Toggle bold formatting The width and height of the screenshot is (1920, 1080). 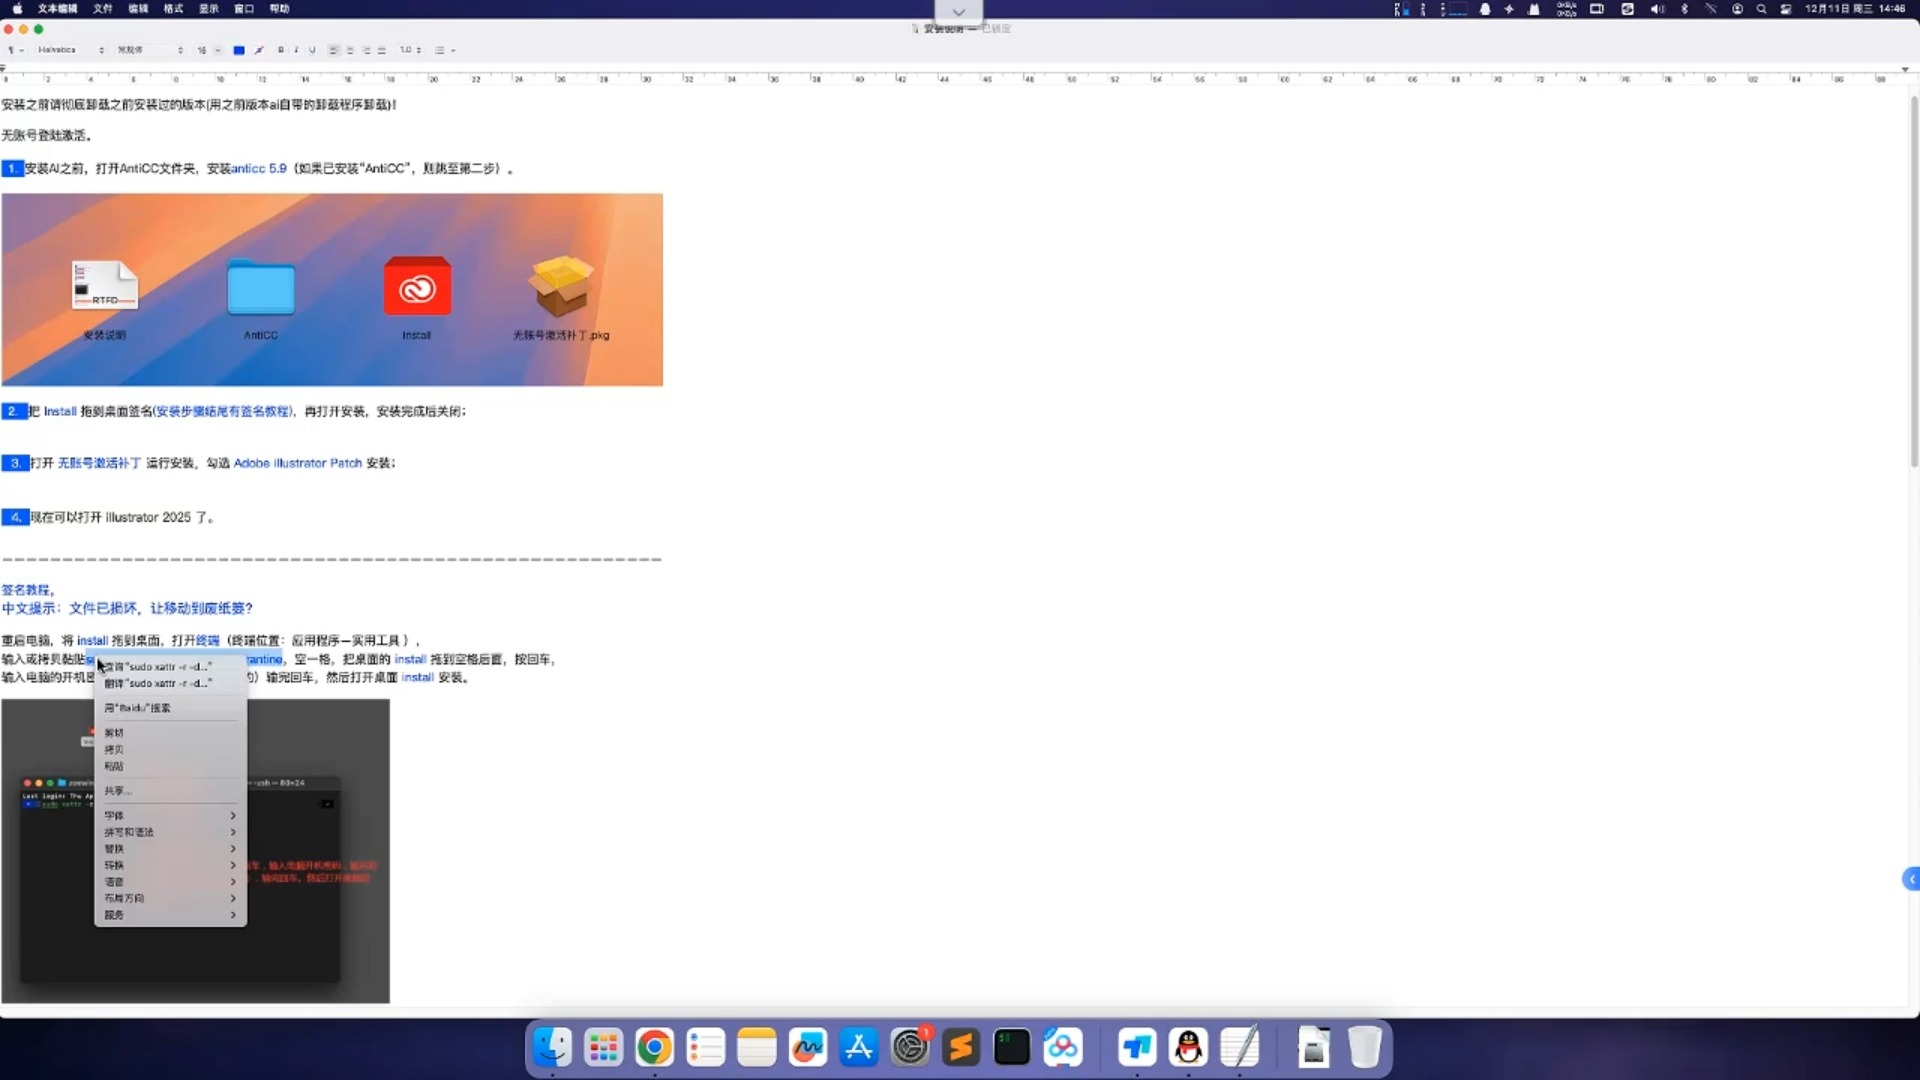(281, 50)
